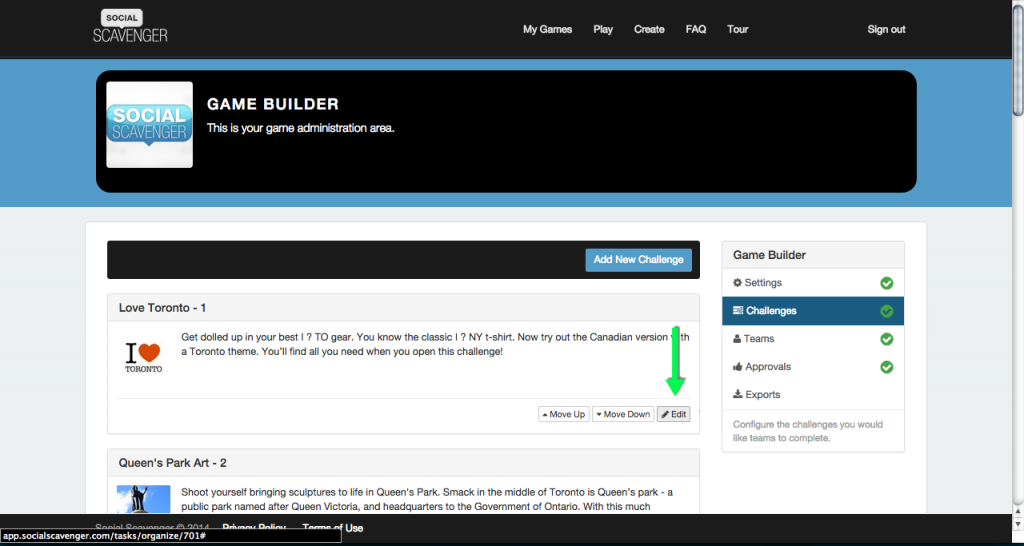Start the Tour from navigation

(x=737, y=29)
